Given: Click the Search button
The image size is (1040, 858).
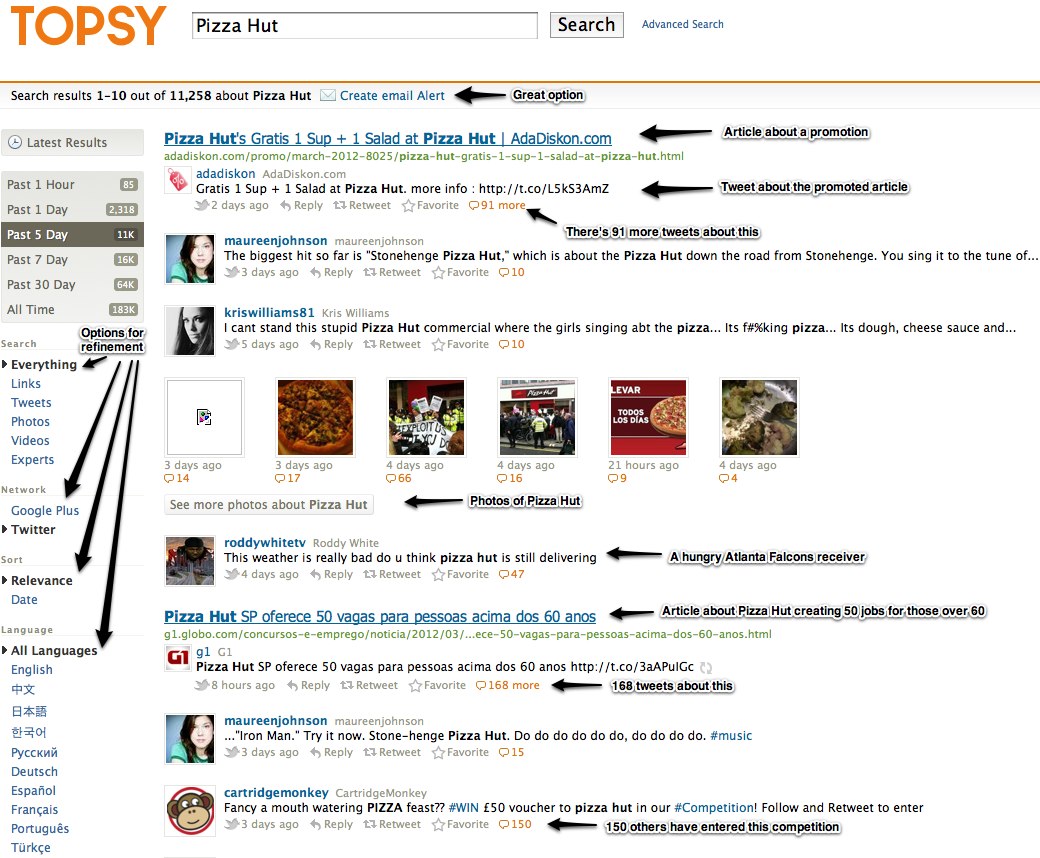Looking at the screenshot, I should tap(586, 25).
